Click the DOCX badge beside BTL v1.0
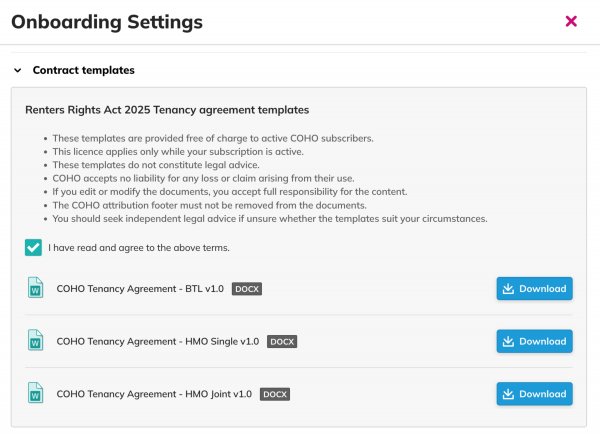Viewport: 600px width, 434px height. point(246,289)
